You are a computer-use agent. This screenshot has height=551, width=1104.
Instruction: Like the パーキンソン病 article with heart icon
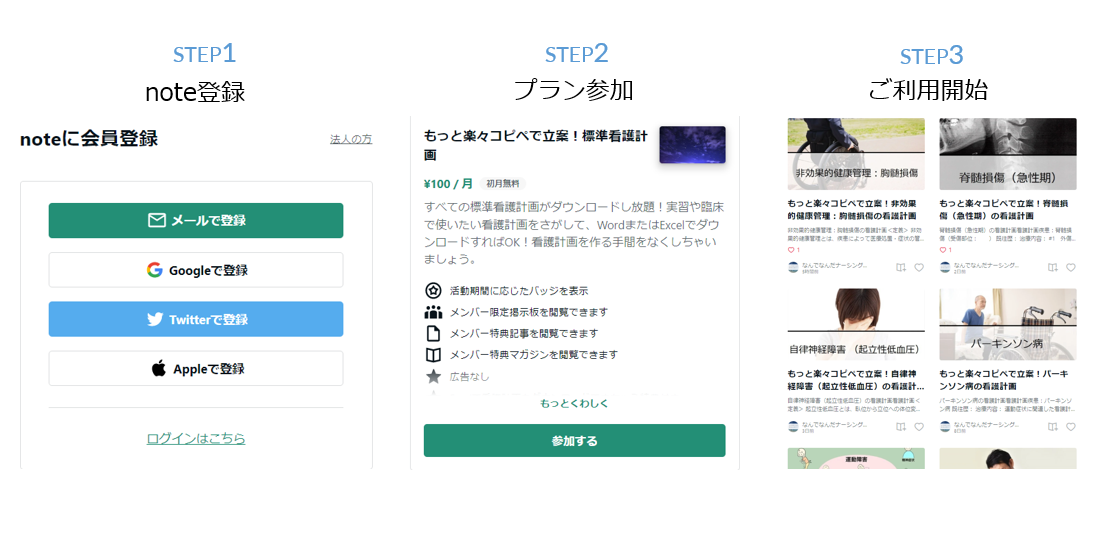(x=1070, y=426)
